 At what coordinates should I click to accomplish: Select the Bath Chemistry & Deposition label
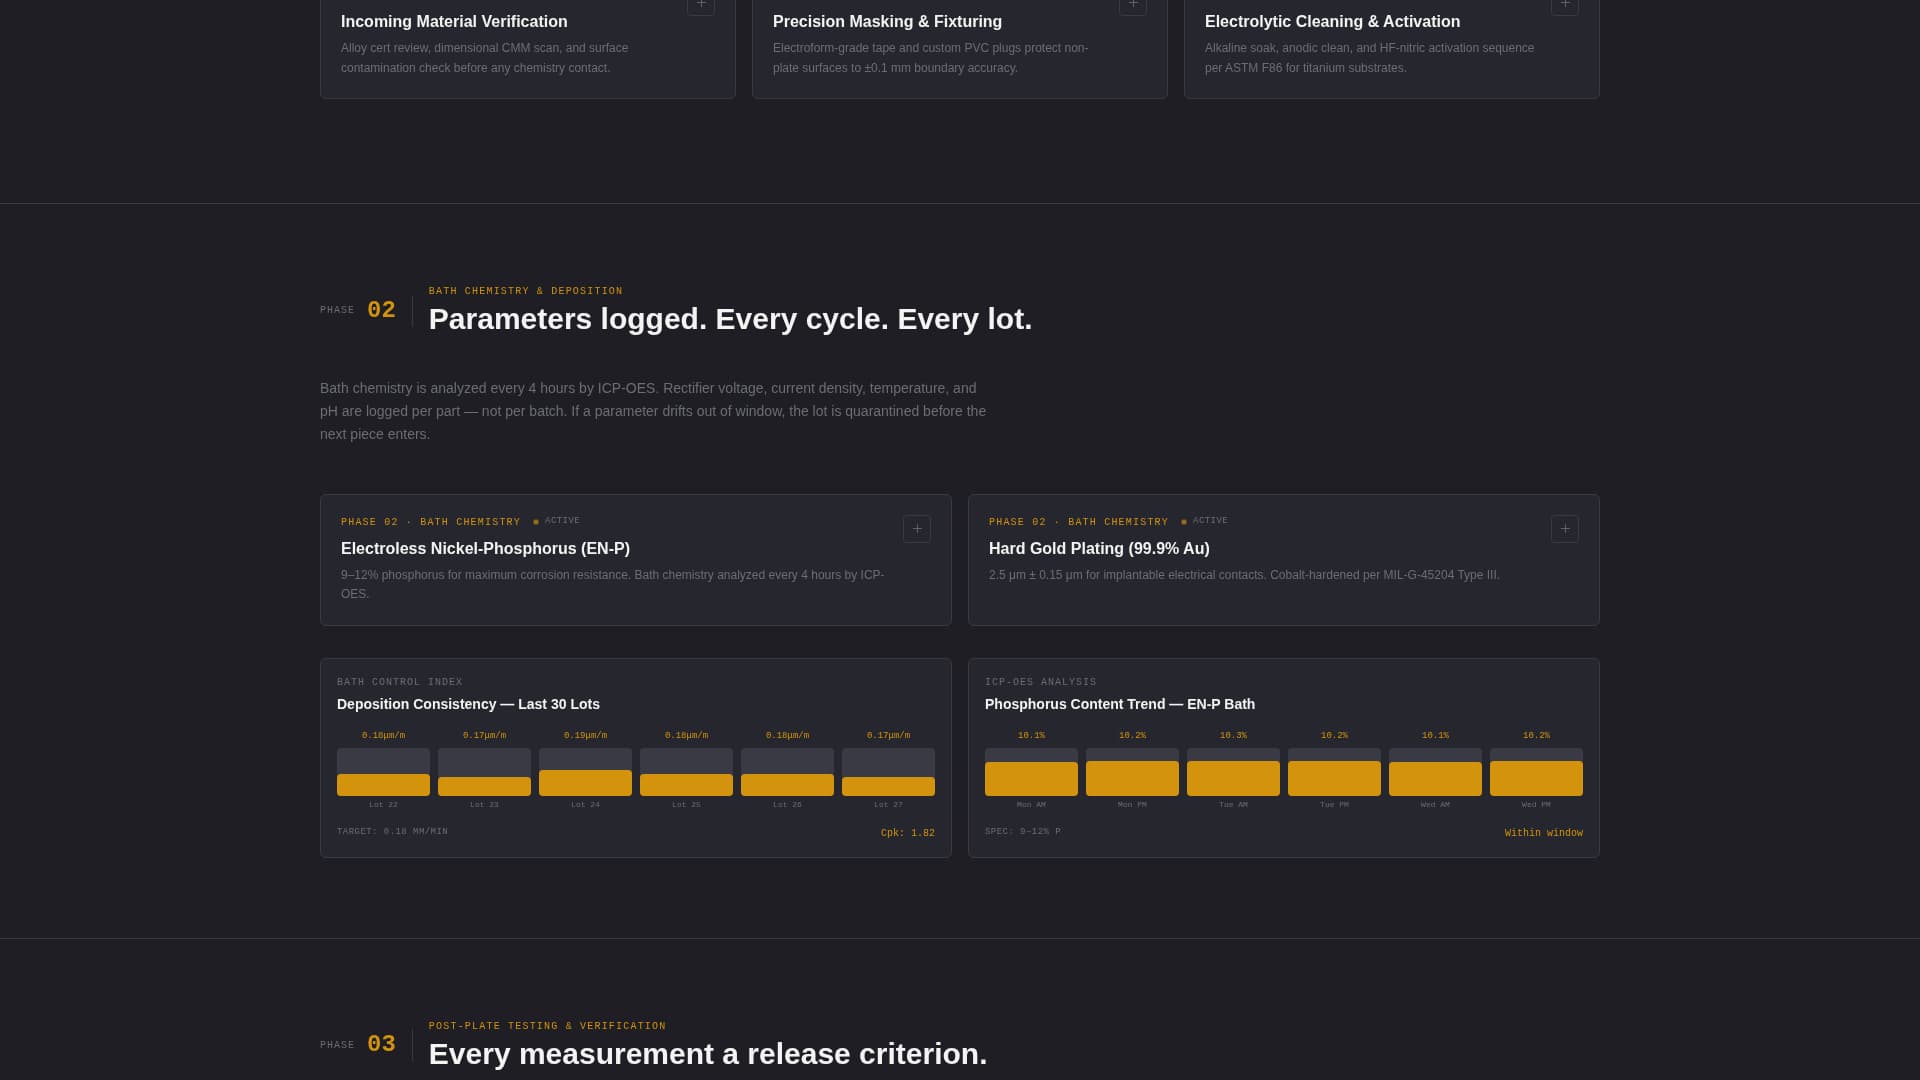pos(525,291)
